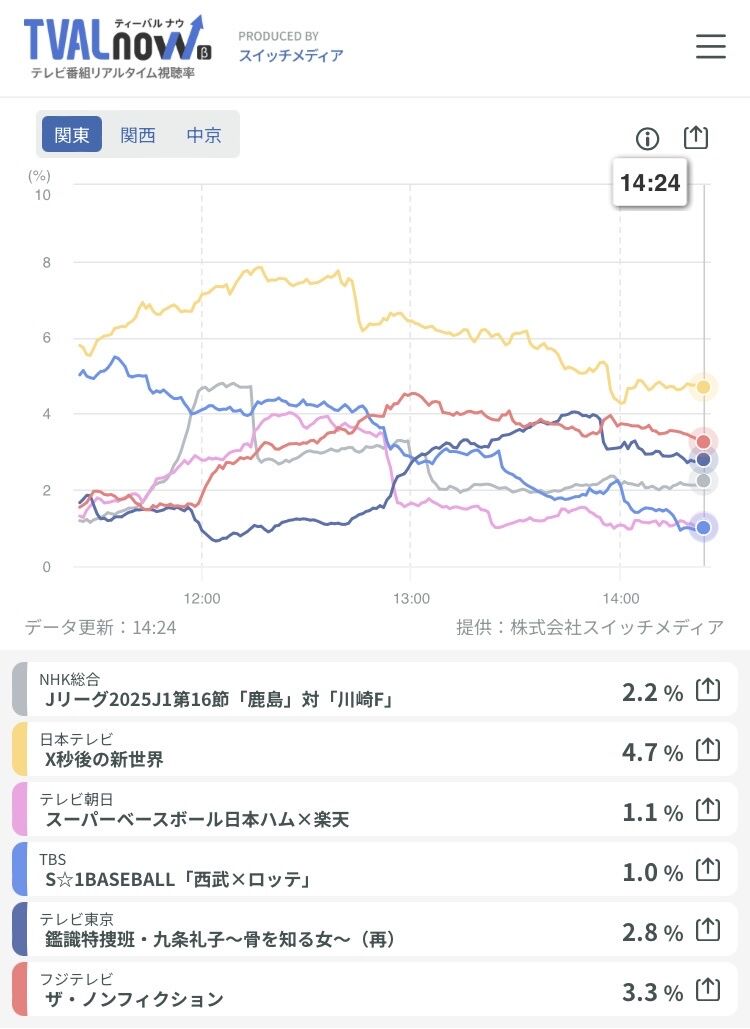
Task: Click the yellow 日本テレビ color swatch
Action: (20, 750)
